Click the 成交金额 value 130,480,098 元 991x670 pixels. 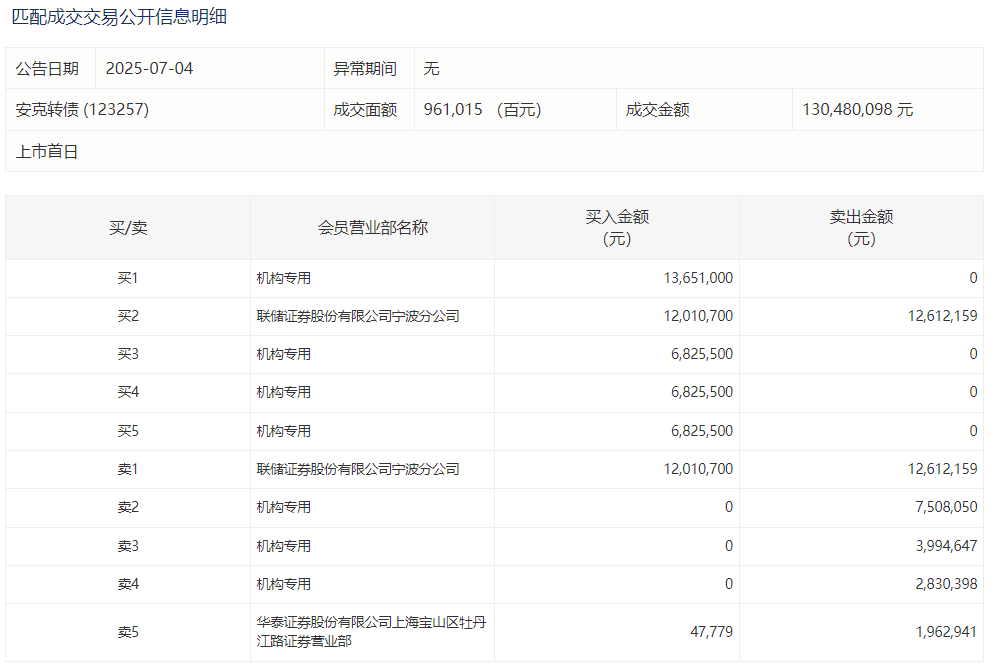(x=857, y=110)
